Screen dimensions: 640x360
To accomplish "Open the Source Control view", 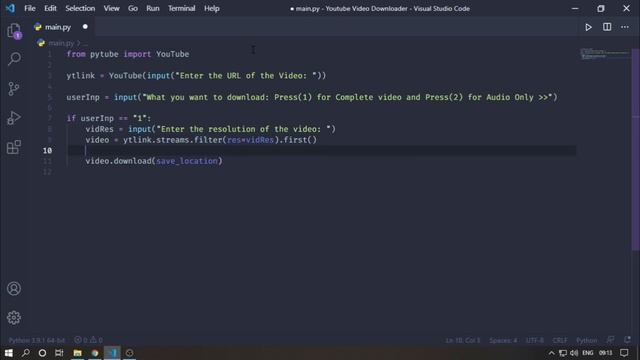I will 14,89.
